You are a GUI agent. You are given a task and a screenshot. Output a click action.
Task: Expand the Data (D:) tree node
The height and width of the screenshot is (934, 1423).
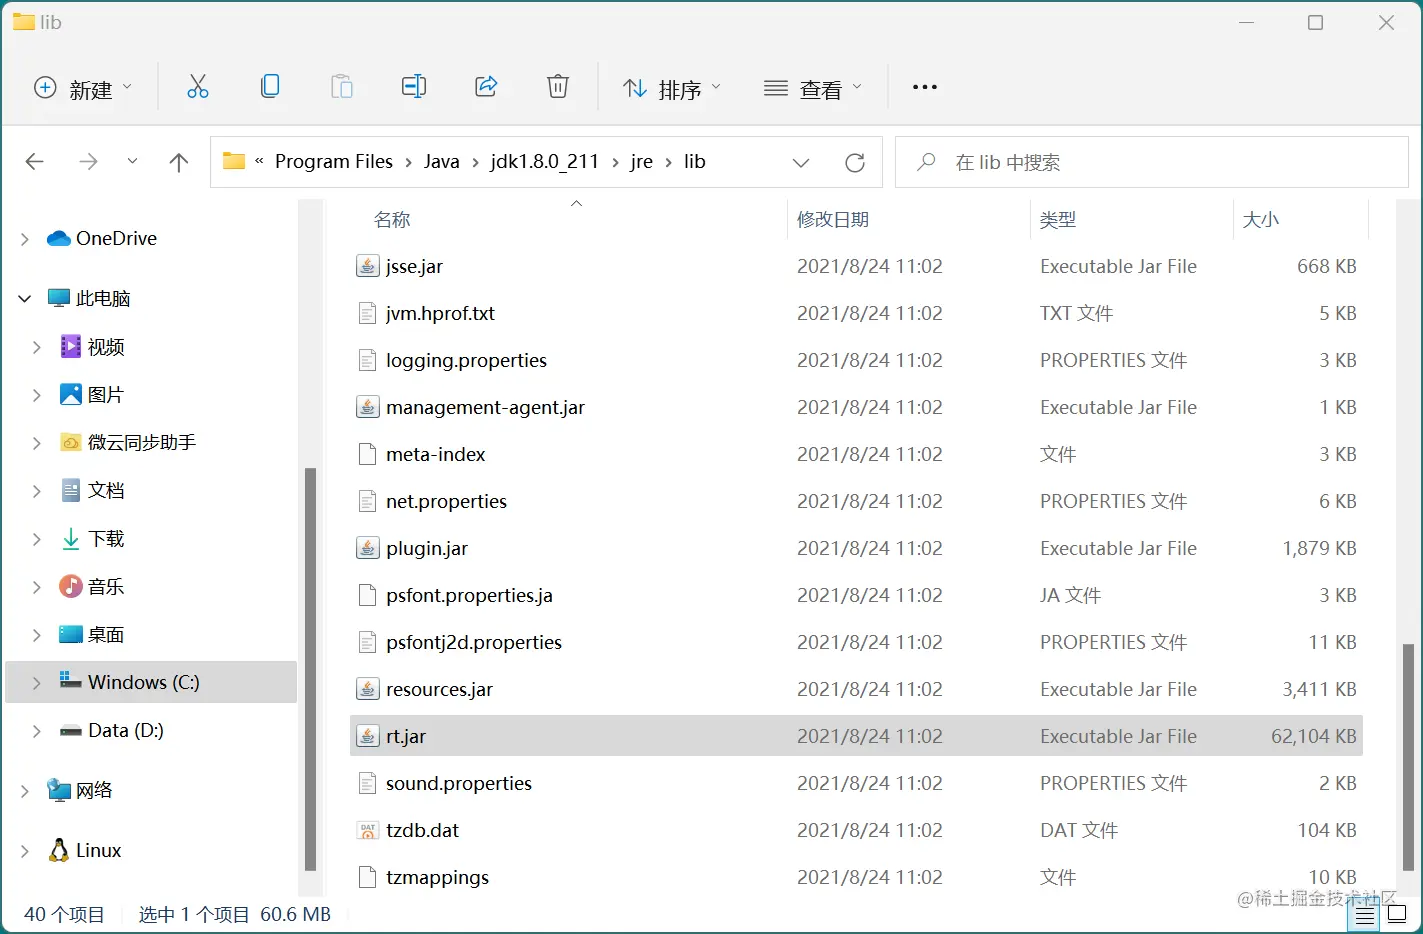[37, 731]
